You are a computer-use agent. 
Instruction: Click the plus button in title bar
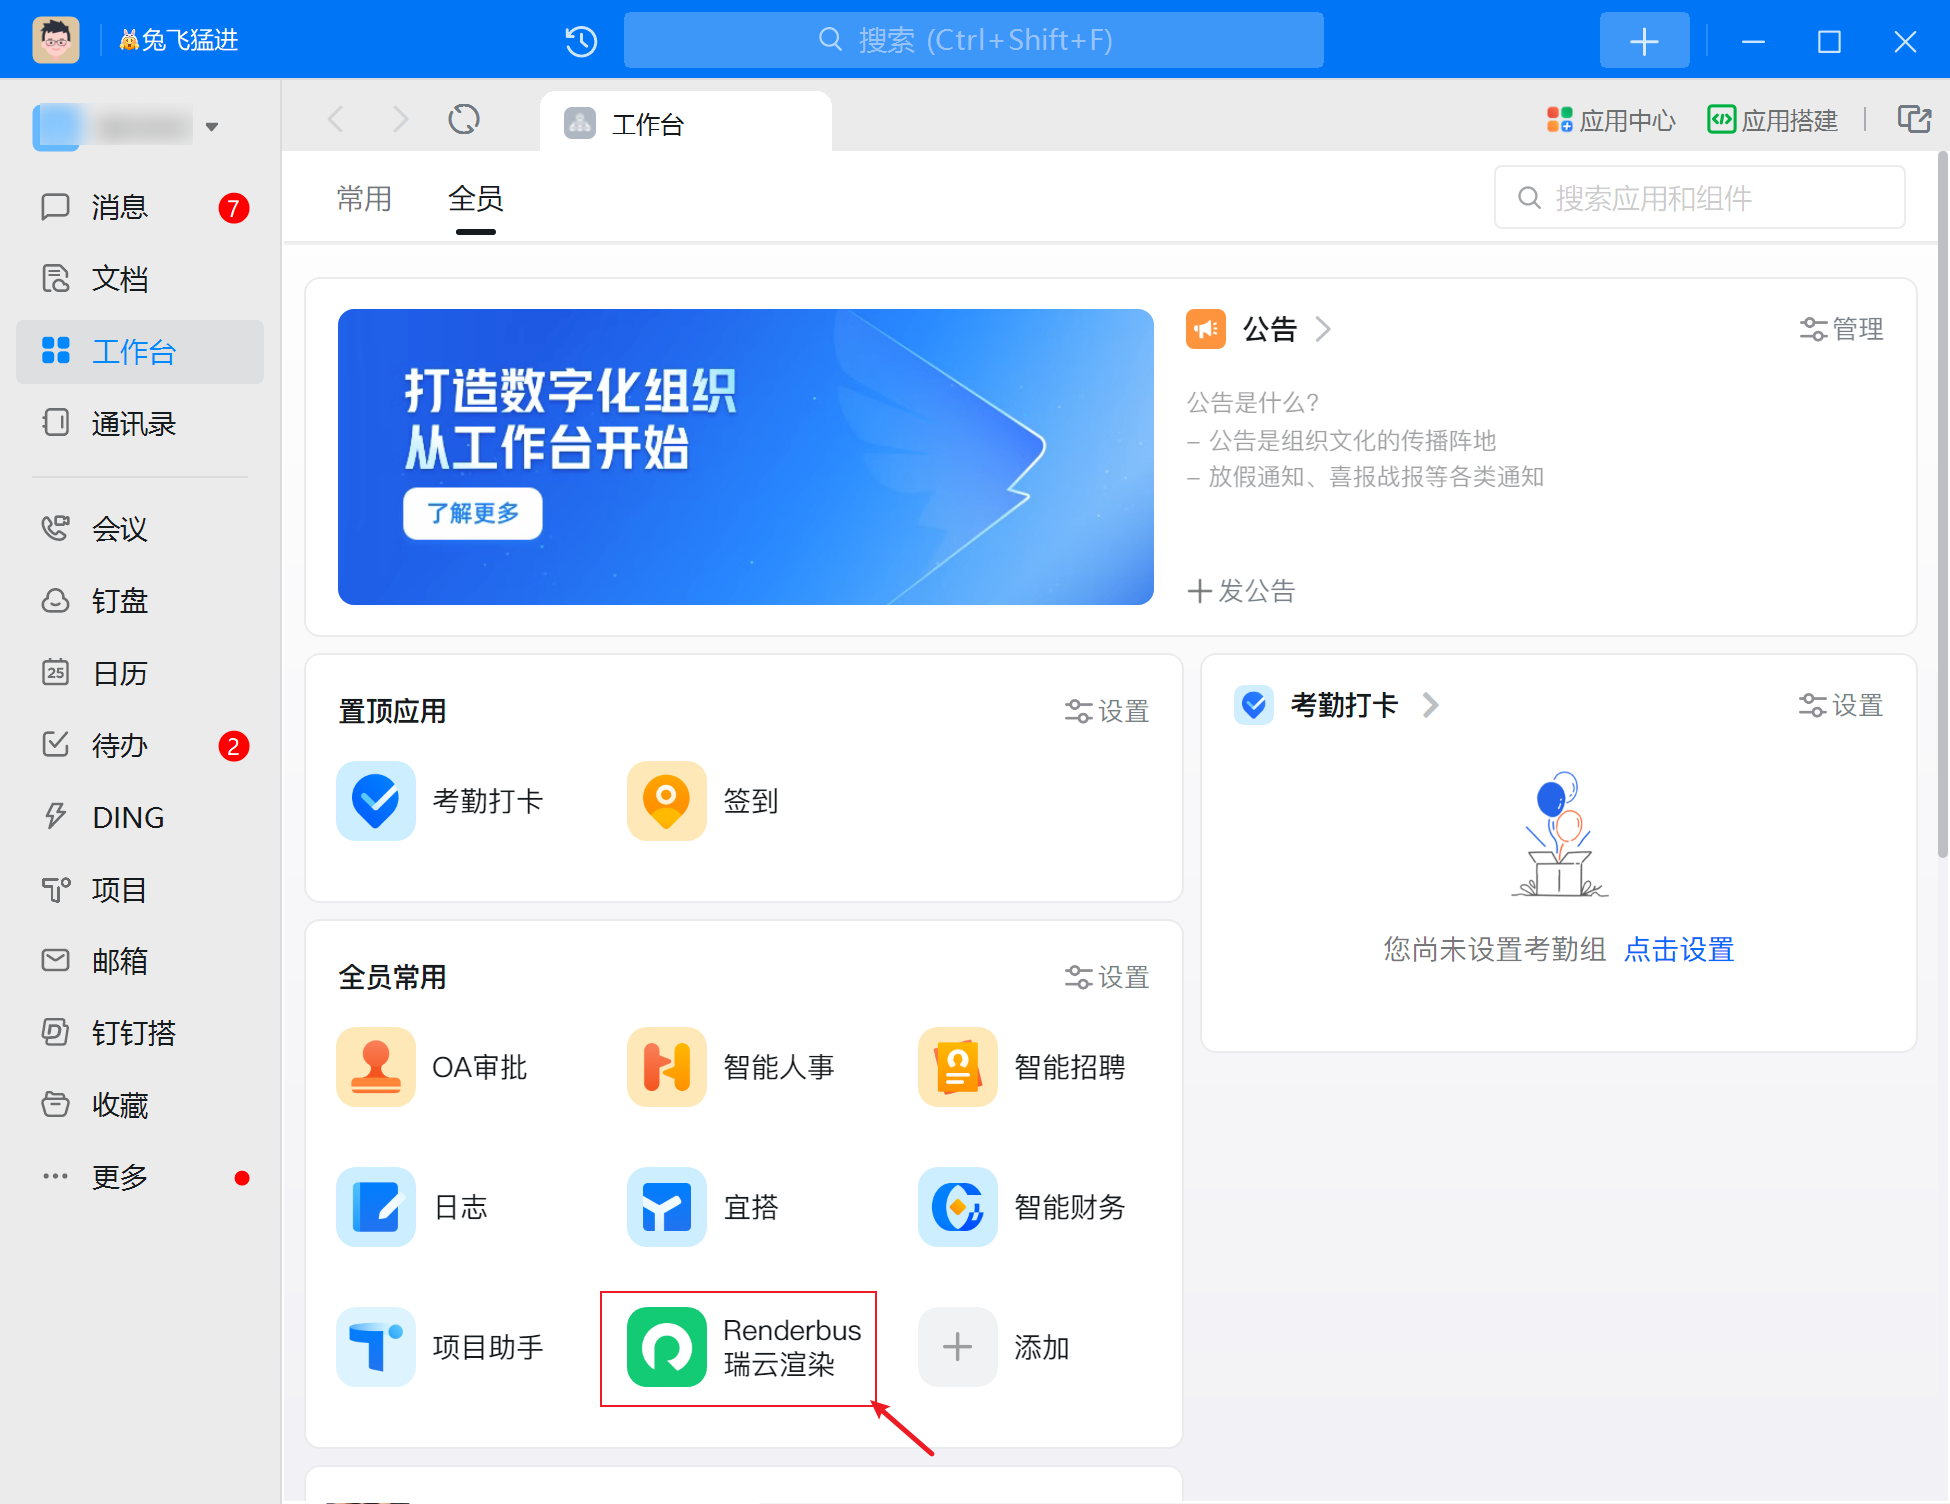point(1644,41)
